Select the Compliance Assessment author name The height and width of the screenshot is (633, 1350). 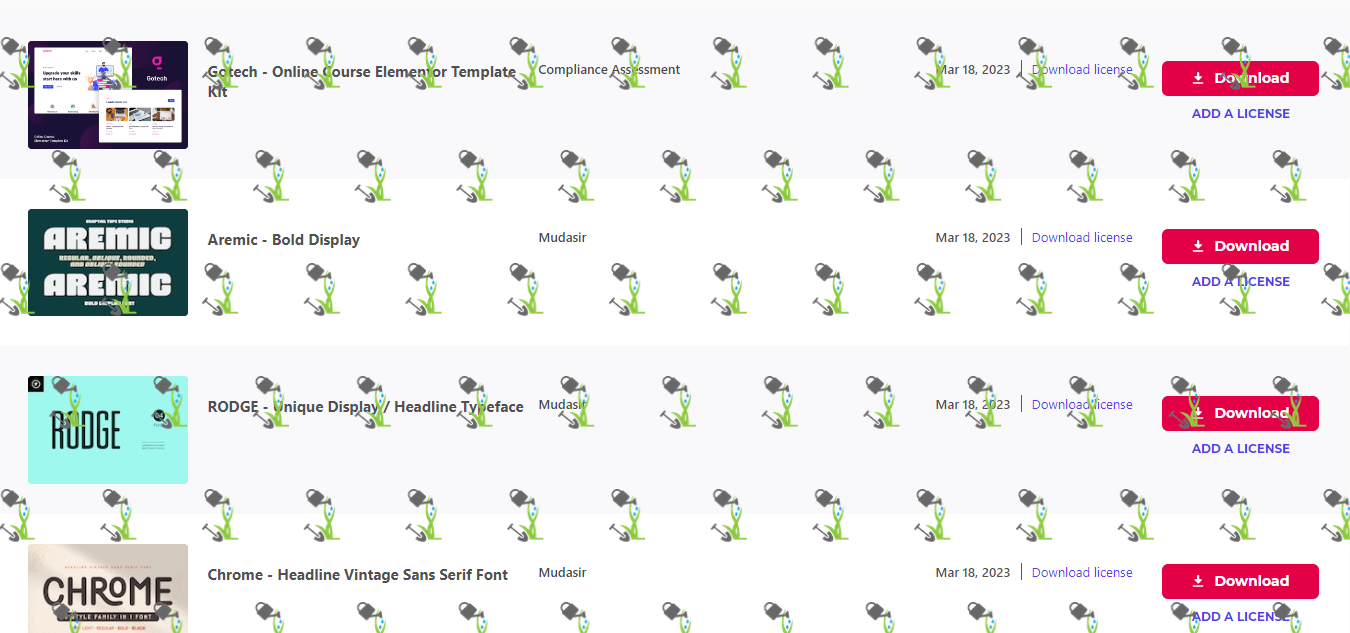tap(609, 70)
